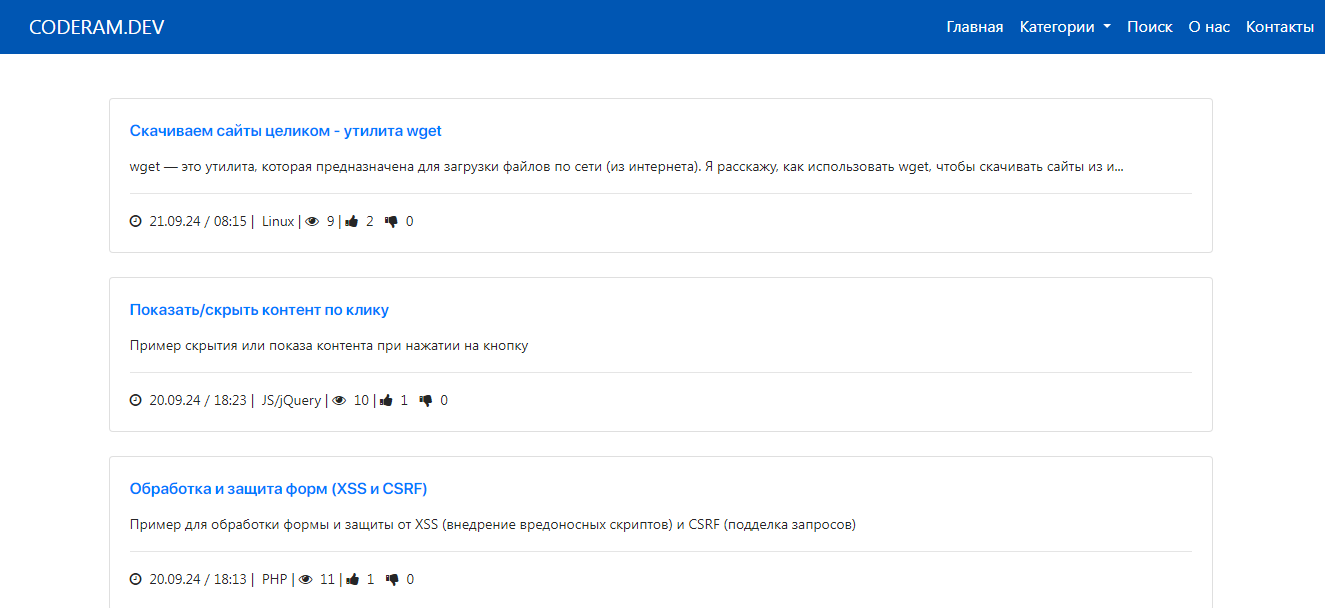Open article Показать/скрыть контент по клику
Image resolution: width=1325 pixels, height=608 pixels.
pos(259,310)
